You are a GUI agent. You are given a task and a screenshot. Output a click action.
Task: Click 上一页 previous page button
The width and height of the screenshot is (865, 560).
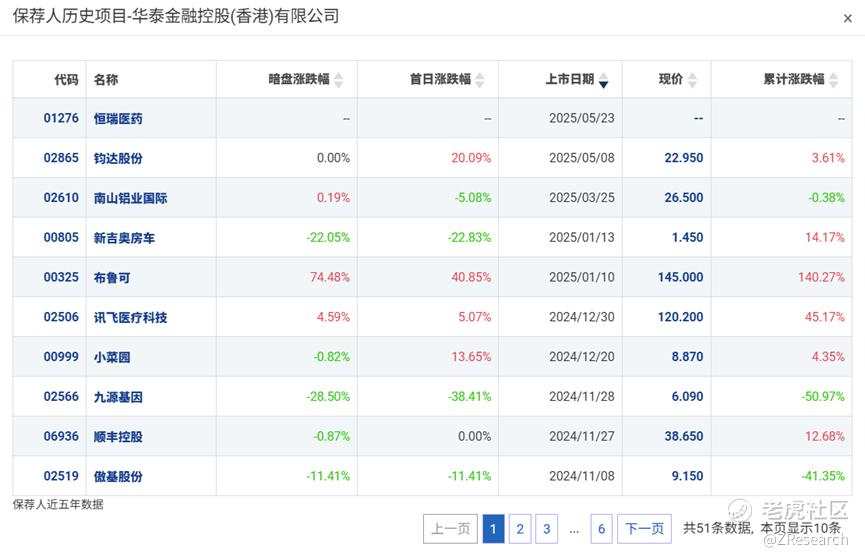click(x=450, y=529)
